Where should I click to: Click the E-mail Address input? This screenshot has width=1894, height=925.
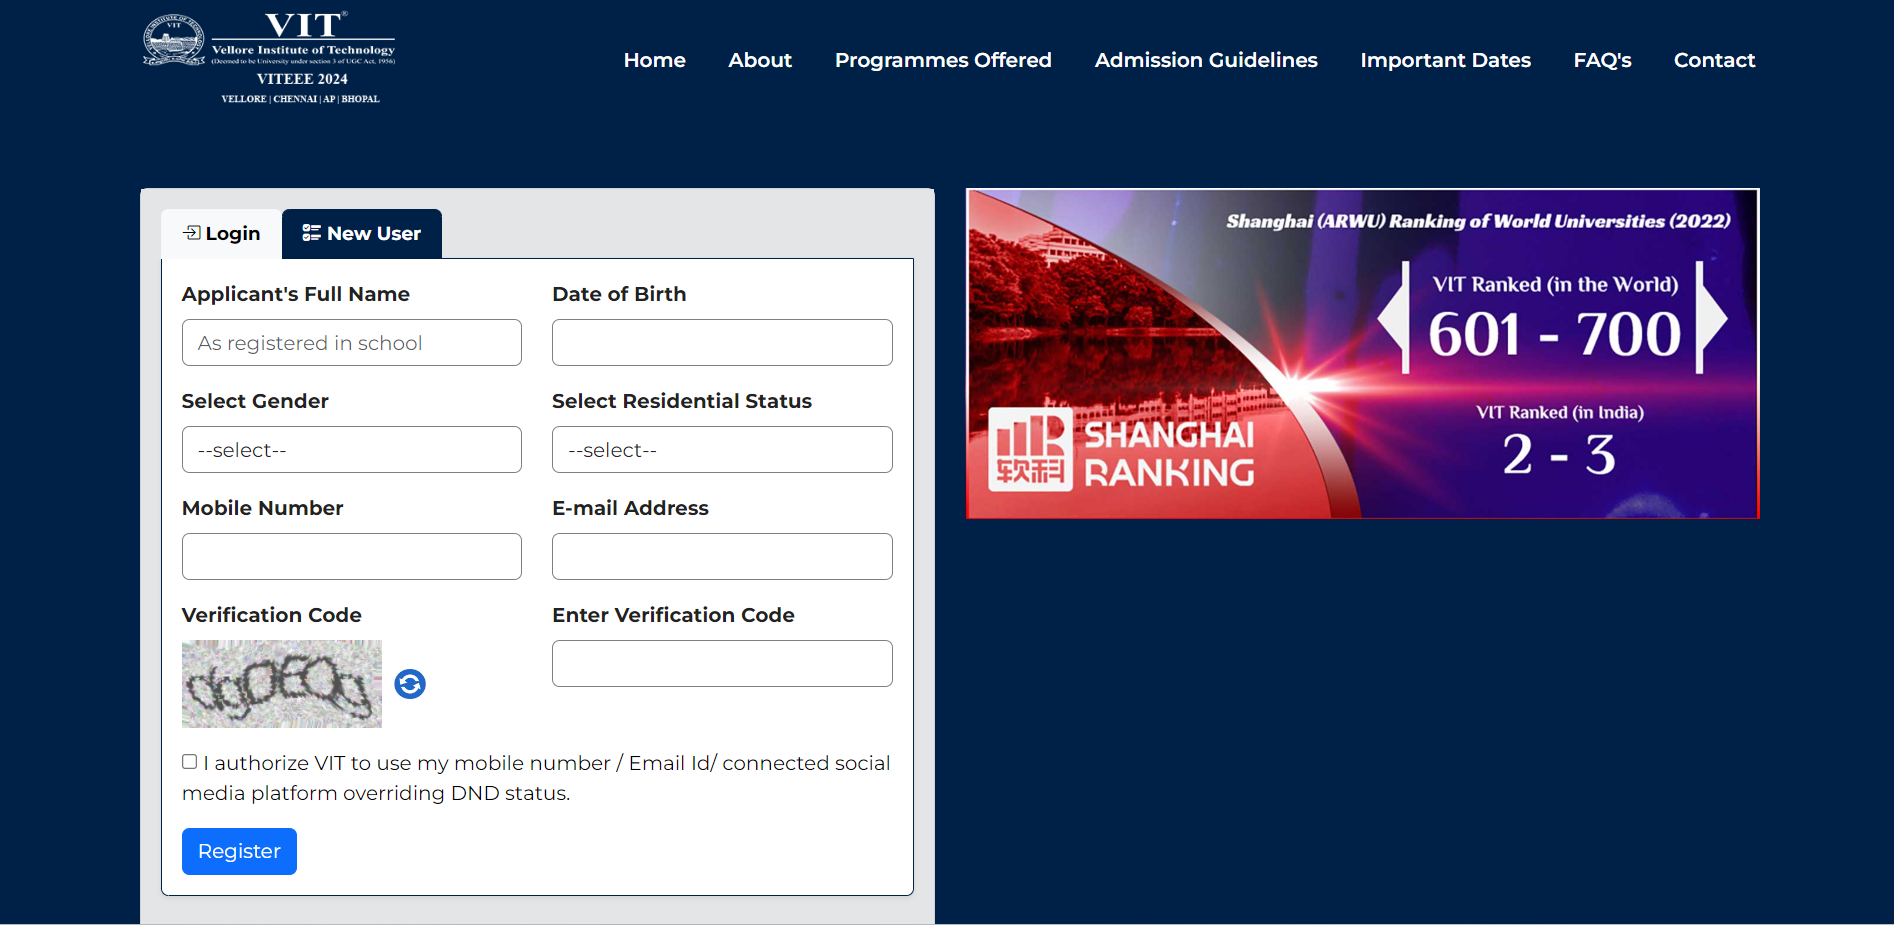[x=722, y=557]
